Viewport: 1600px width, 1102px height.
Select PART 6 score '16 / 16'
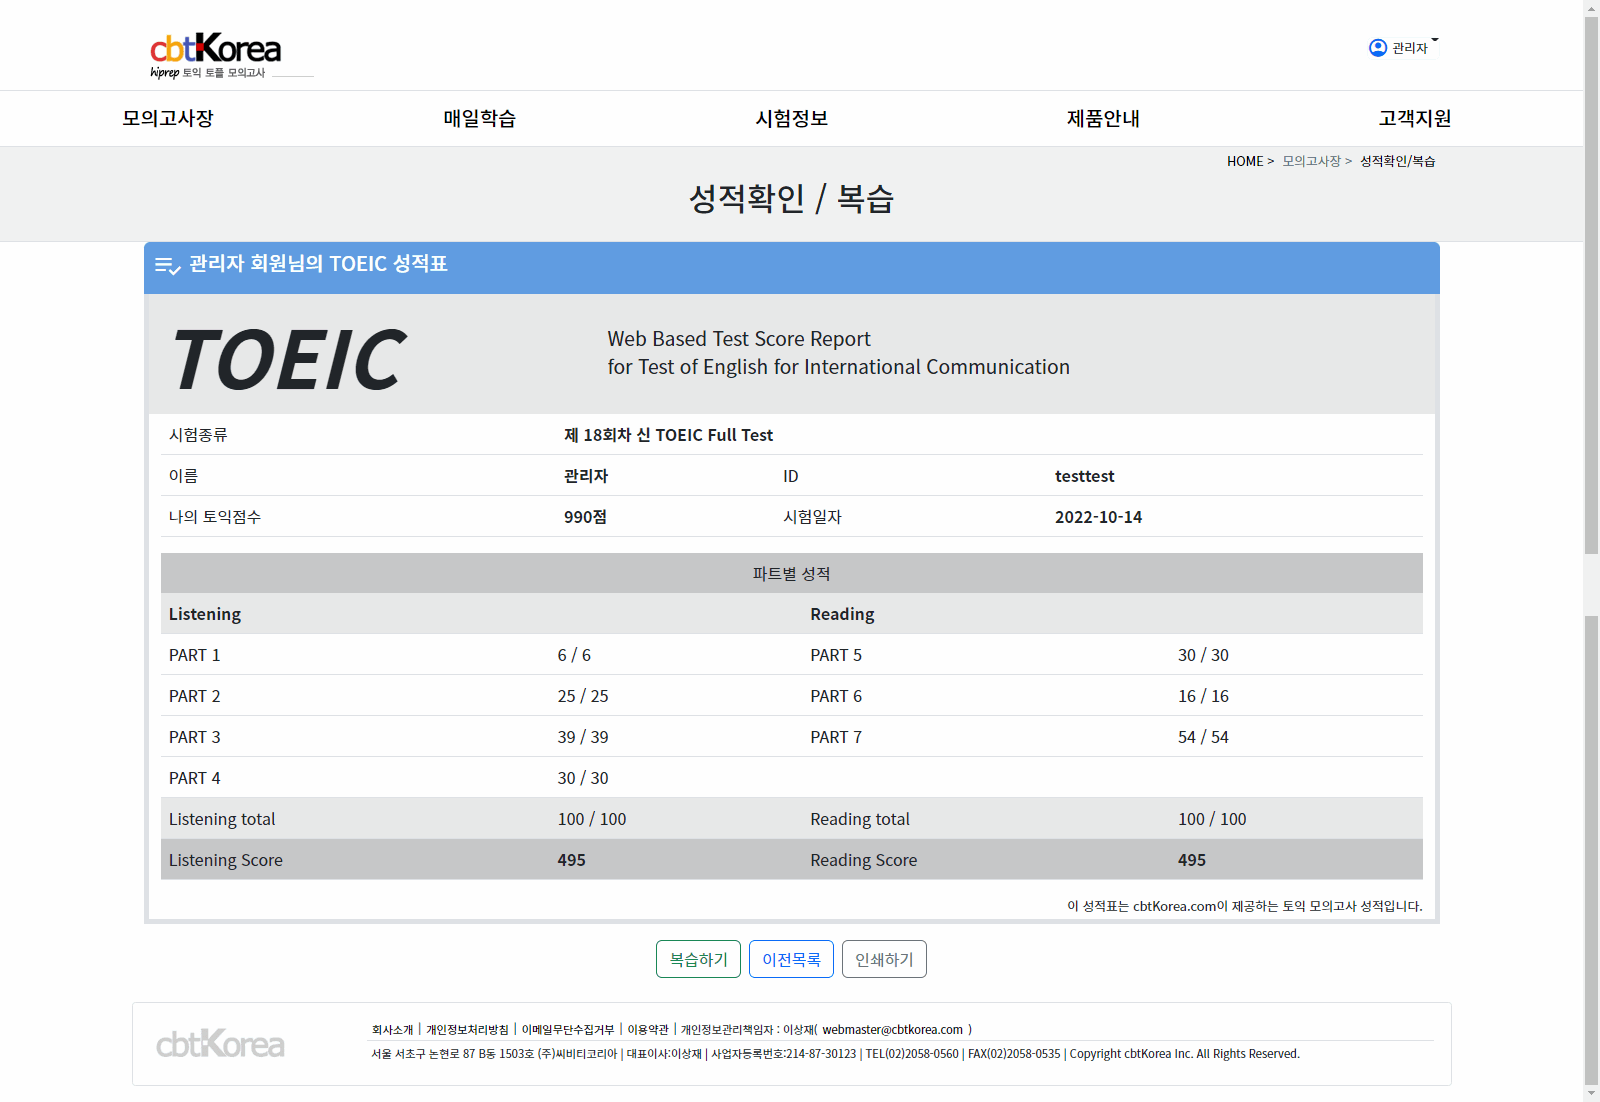tap(1203, 696)
